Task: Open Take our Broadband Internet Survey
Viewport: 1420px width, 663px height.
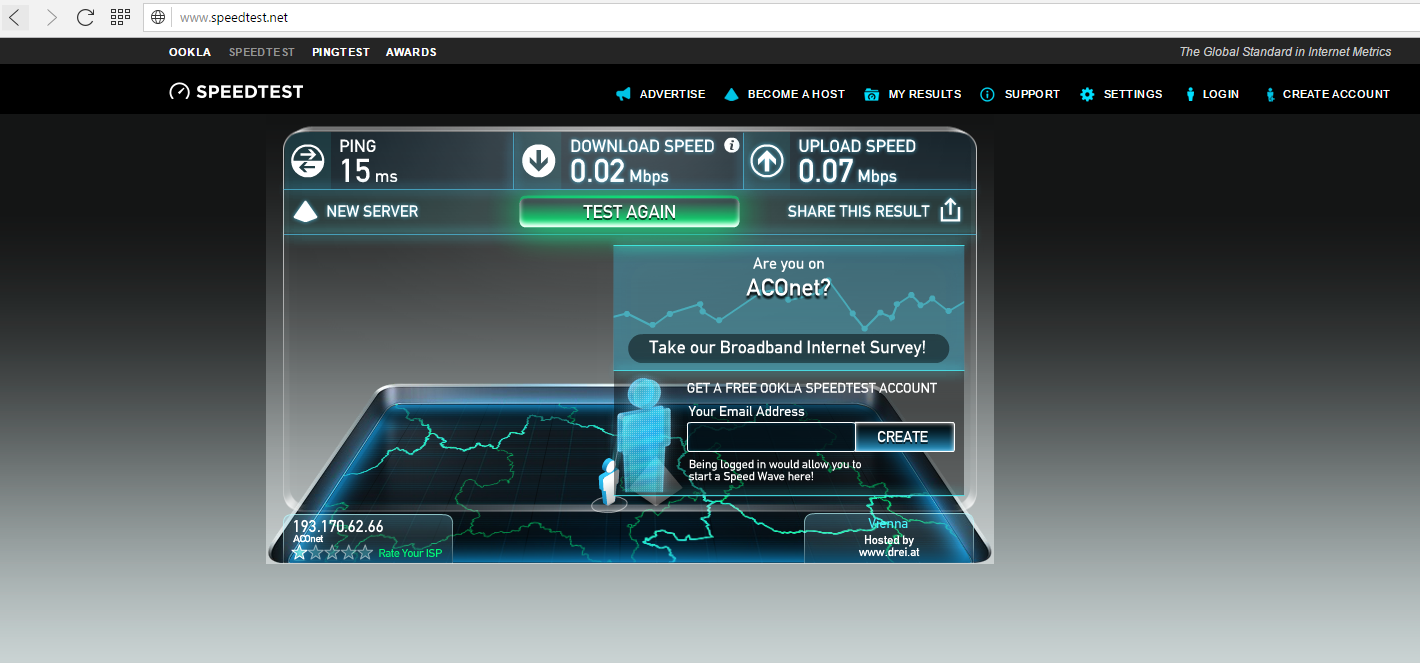Action: pos(788,348)
